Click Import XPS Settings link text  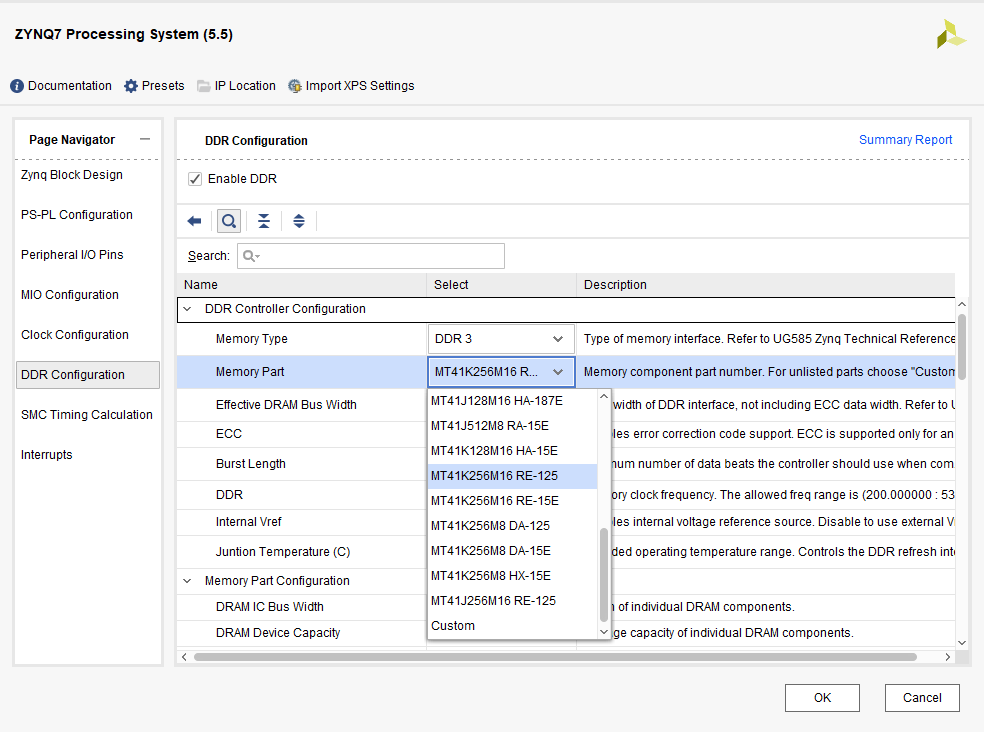[360, 86]
